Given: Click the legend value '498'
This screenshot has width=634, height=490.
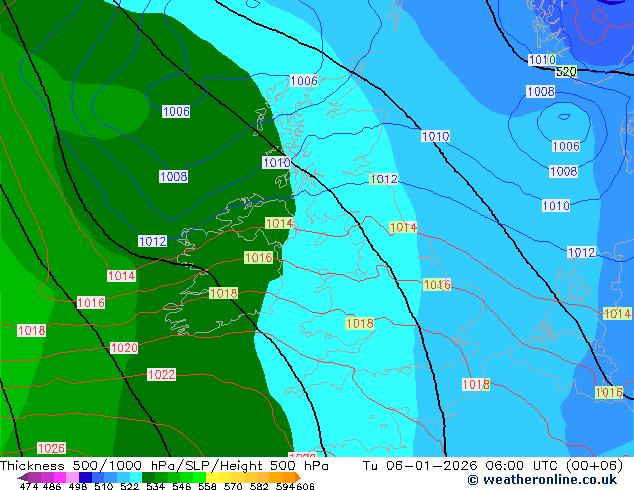Looking at the screenshot, I should click(x=78, y=486).
